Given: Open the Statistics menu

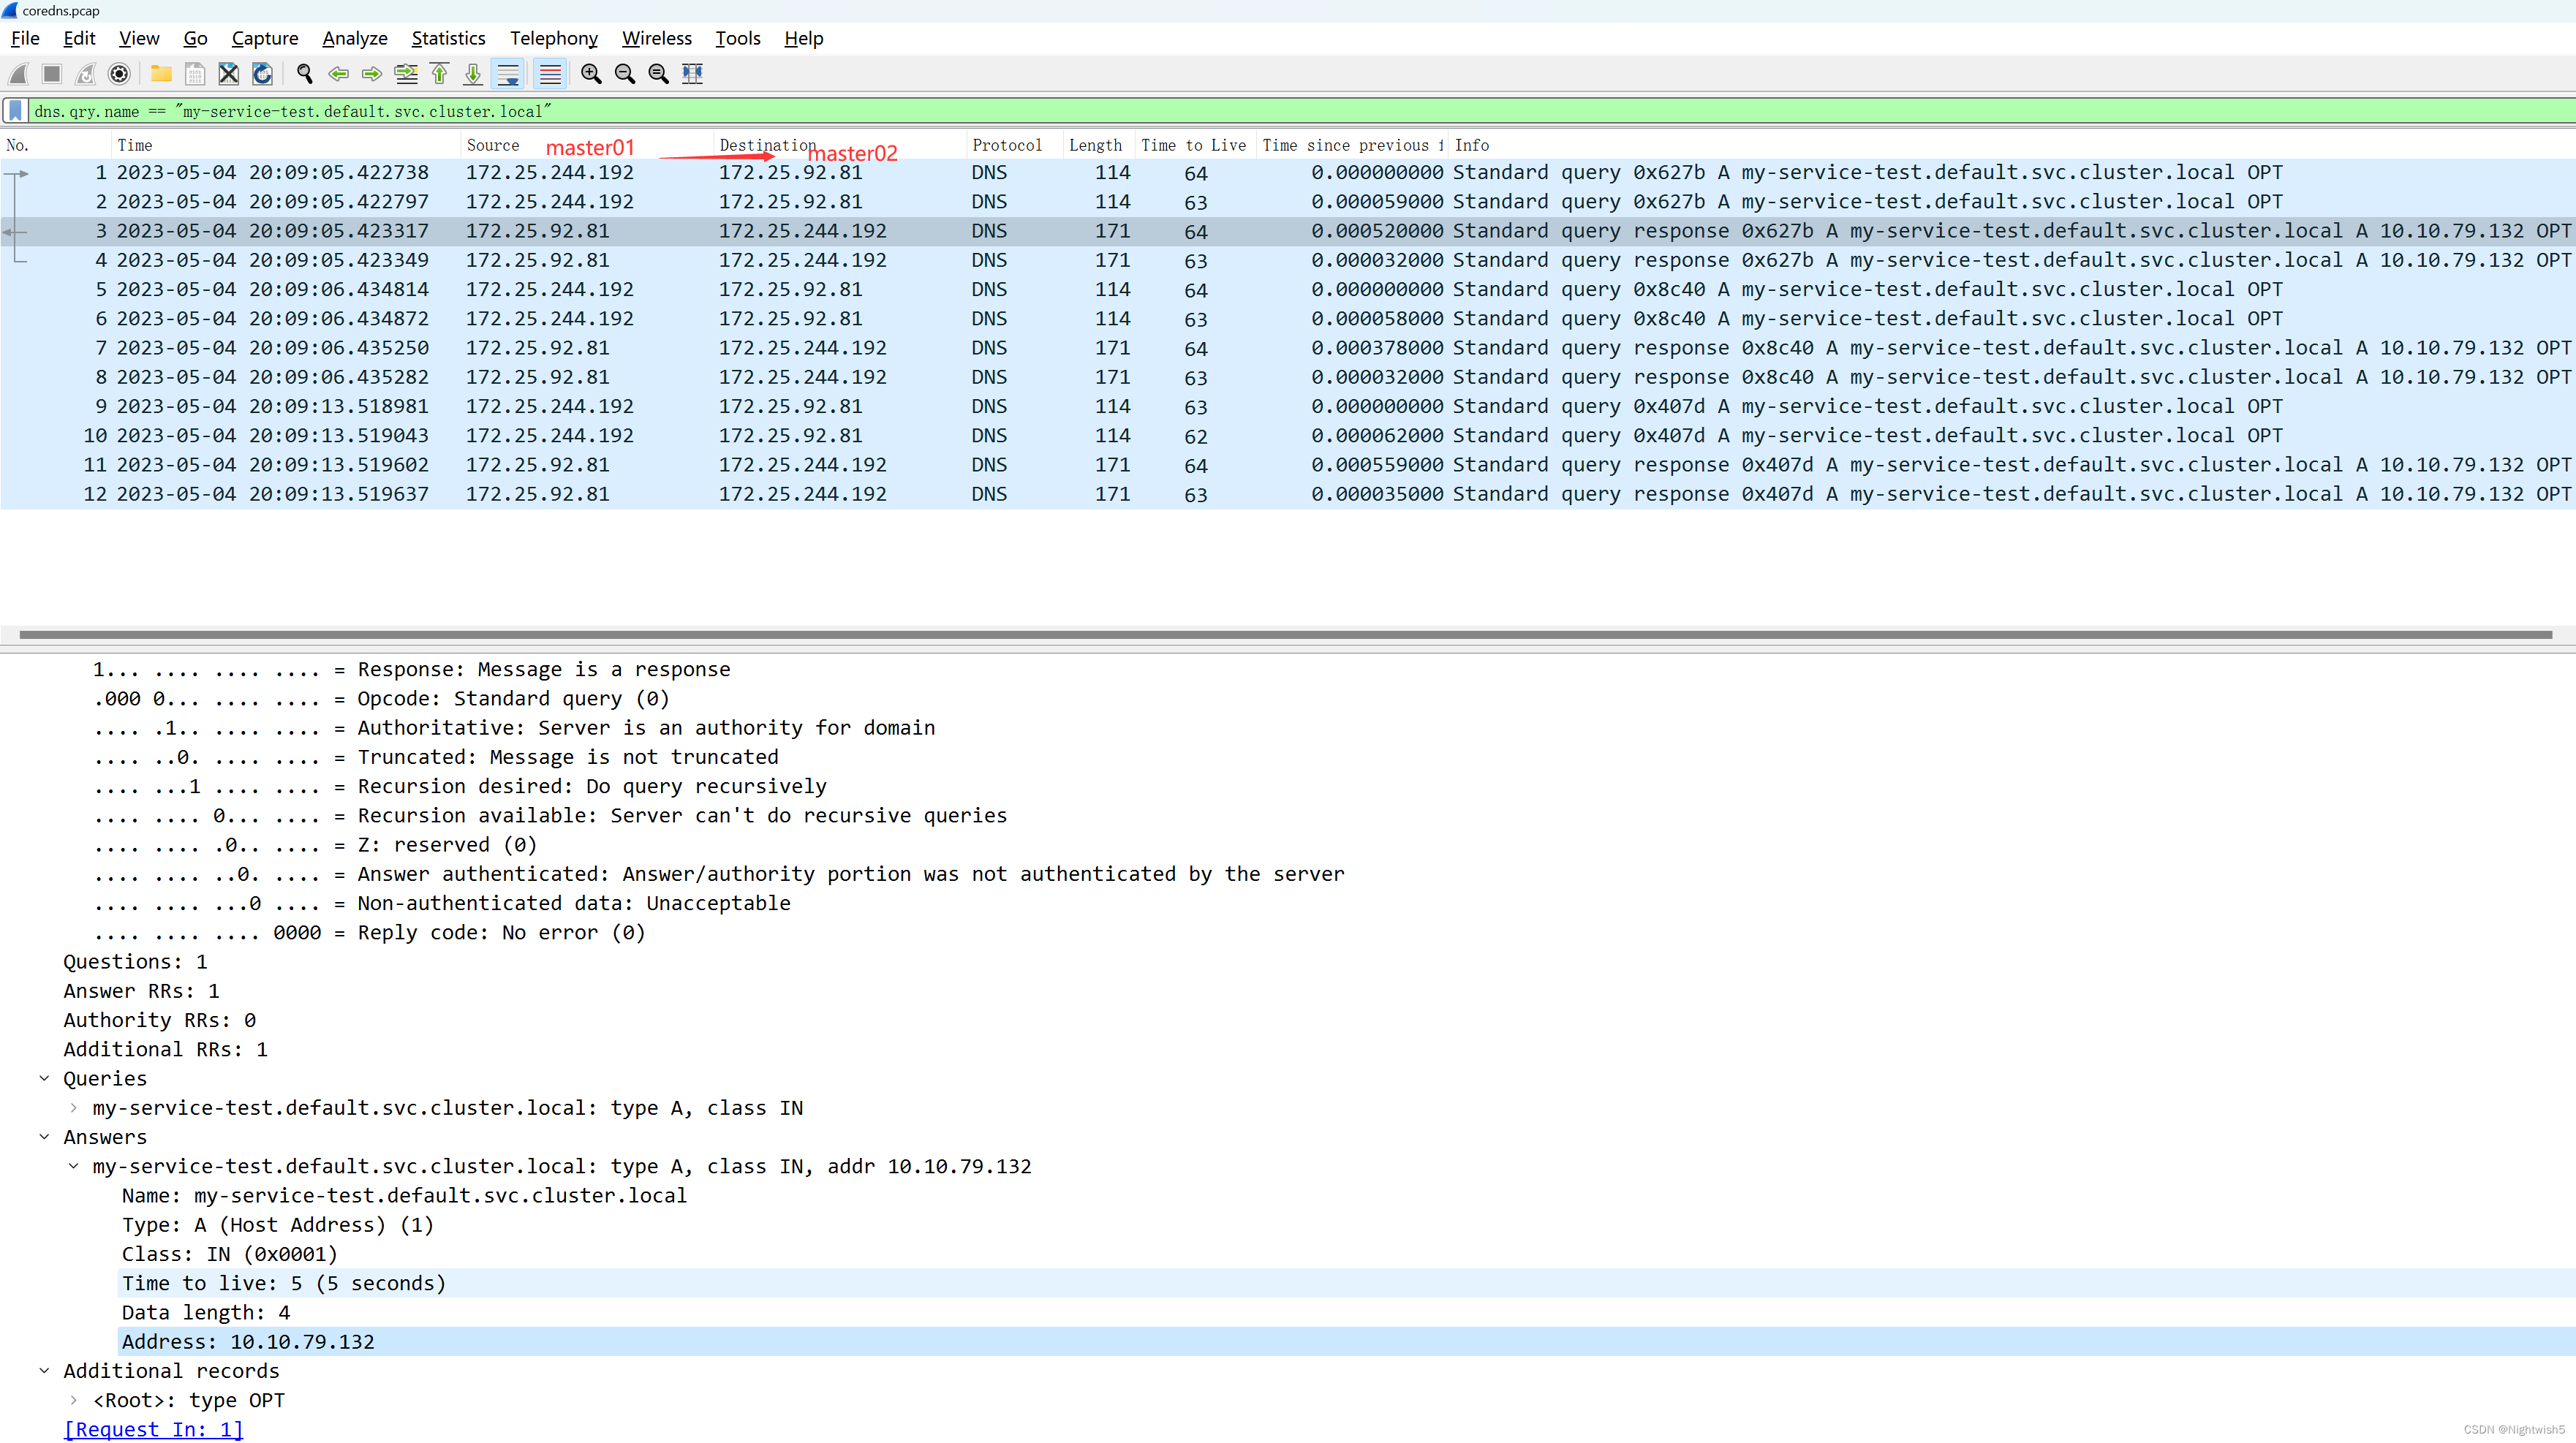Looking at the screenshot, I should 448,38.
